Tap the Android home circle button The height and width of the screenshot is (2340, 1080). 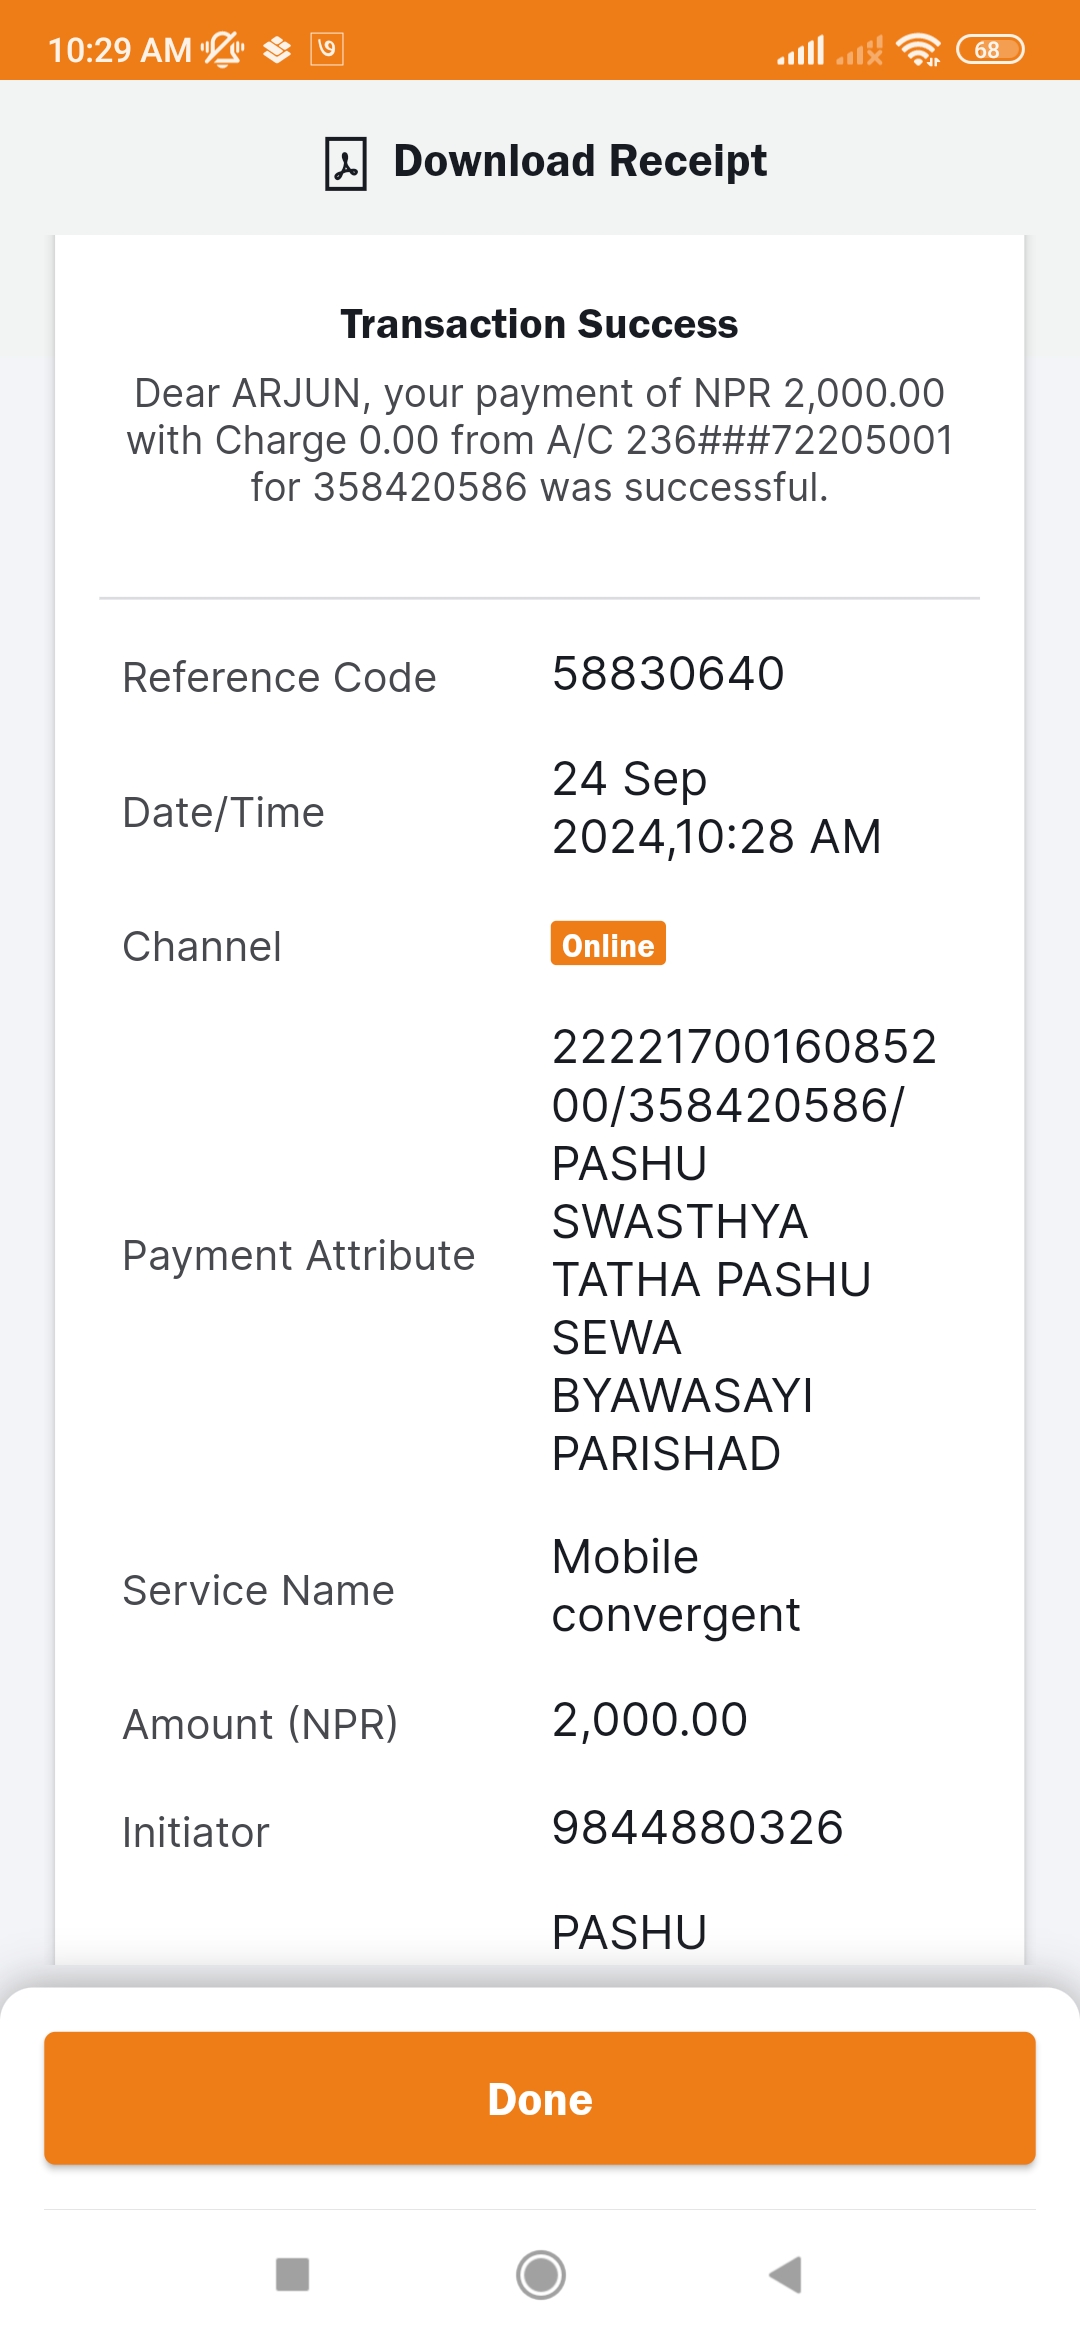tap(540, 2275)
